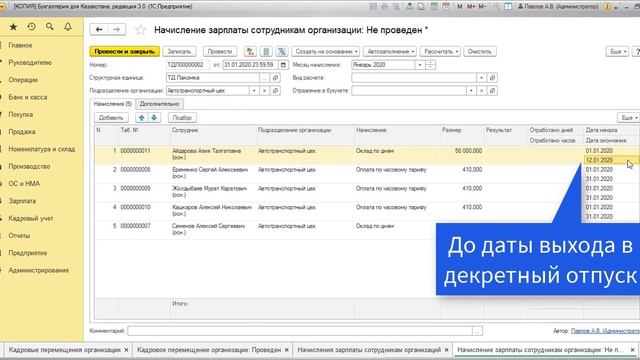Go forward with the right arrow button
The image size is (640, 360).
click(117, 29)
